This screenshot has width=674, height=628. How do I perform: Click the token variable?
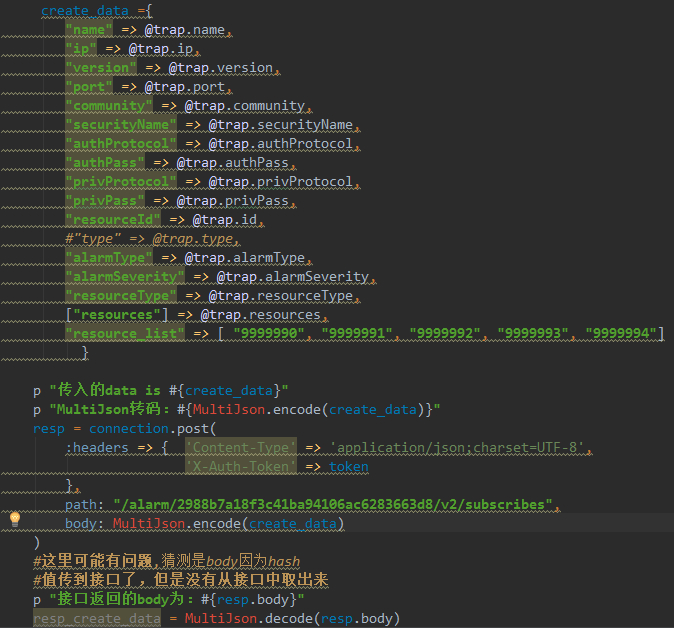coord(349,467)
